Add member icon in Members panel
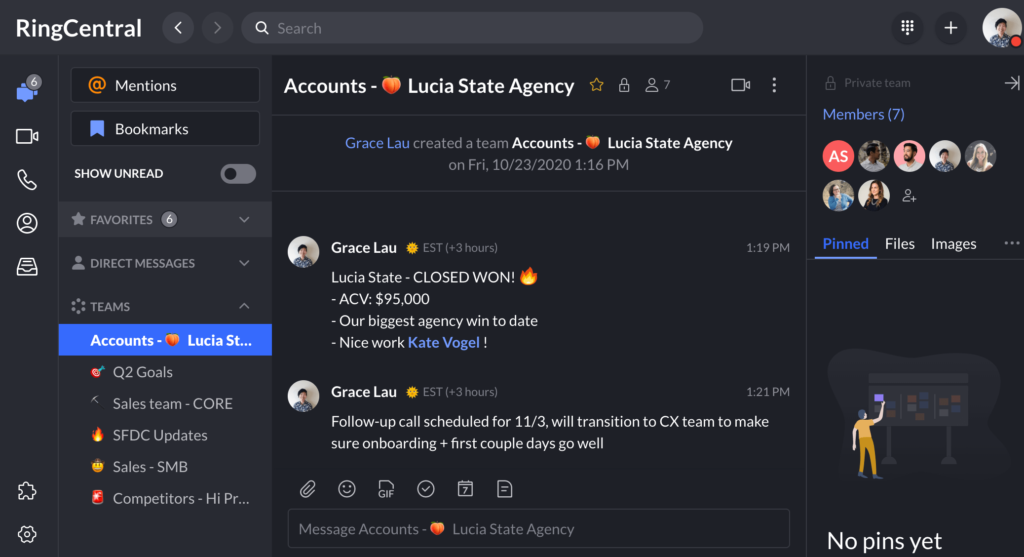The width and height of the screenshot is (1024, 557). tap(909, 196)
